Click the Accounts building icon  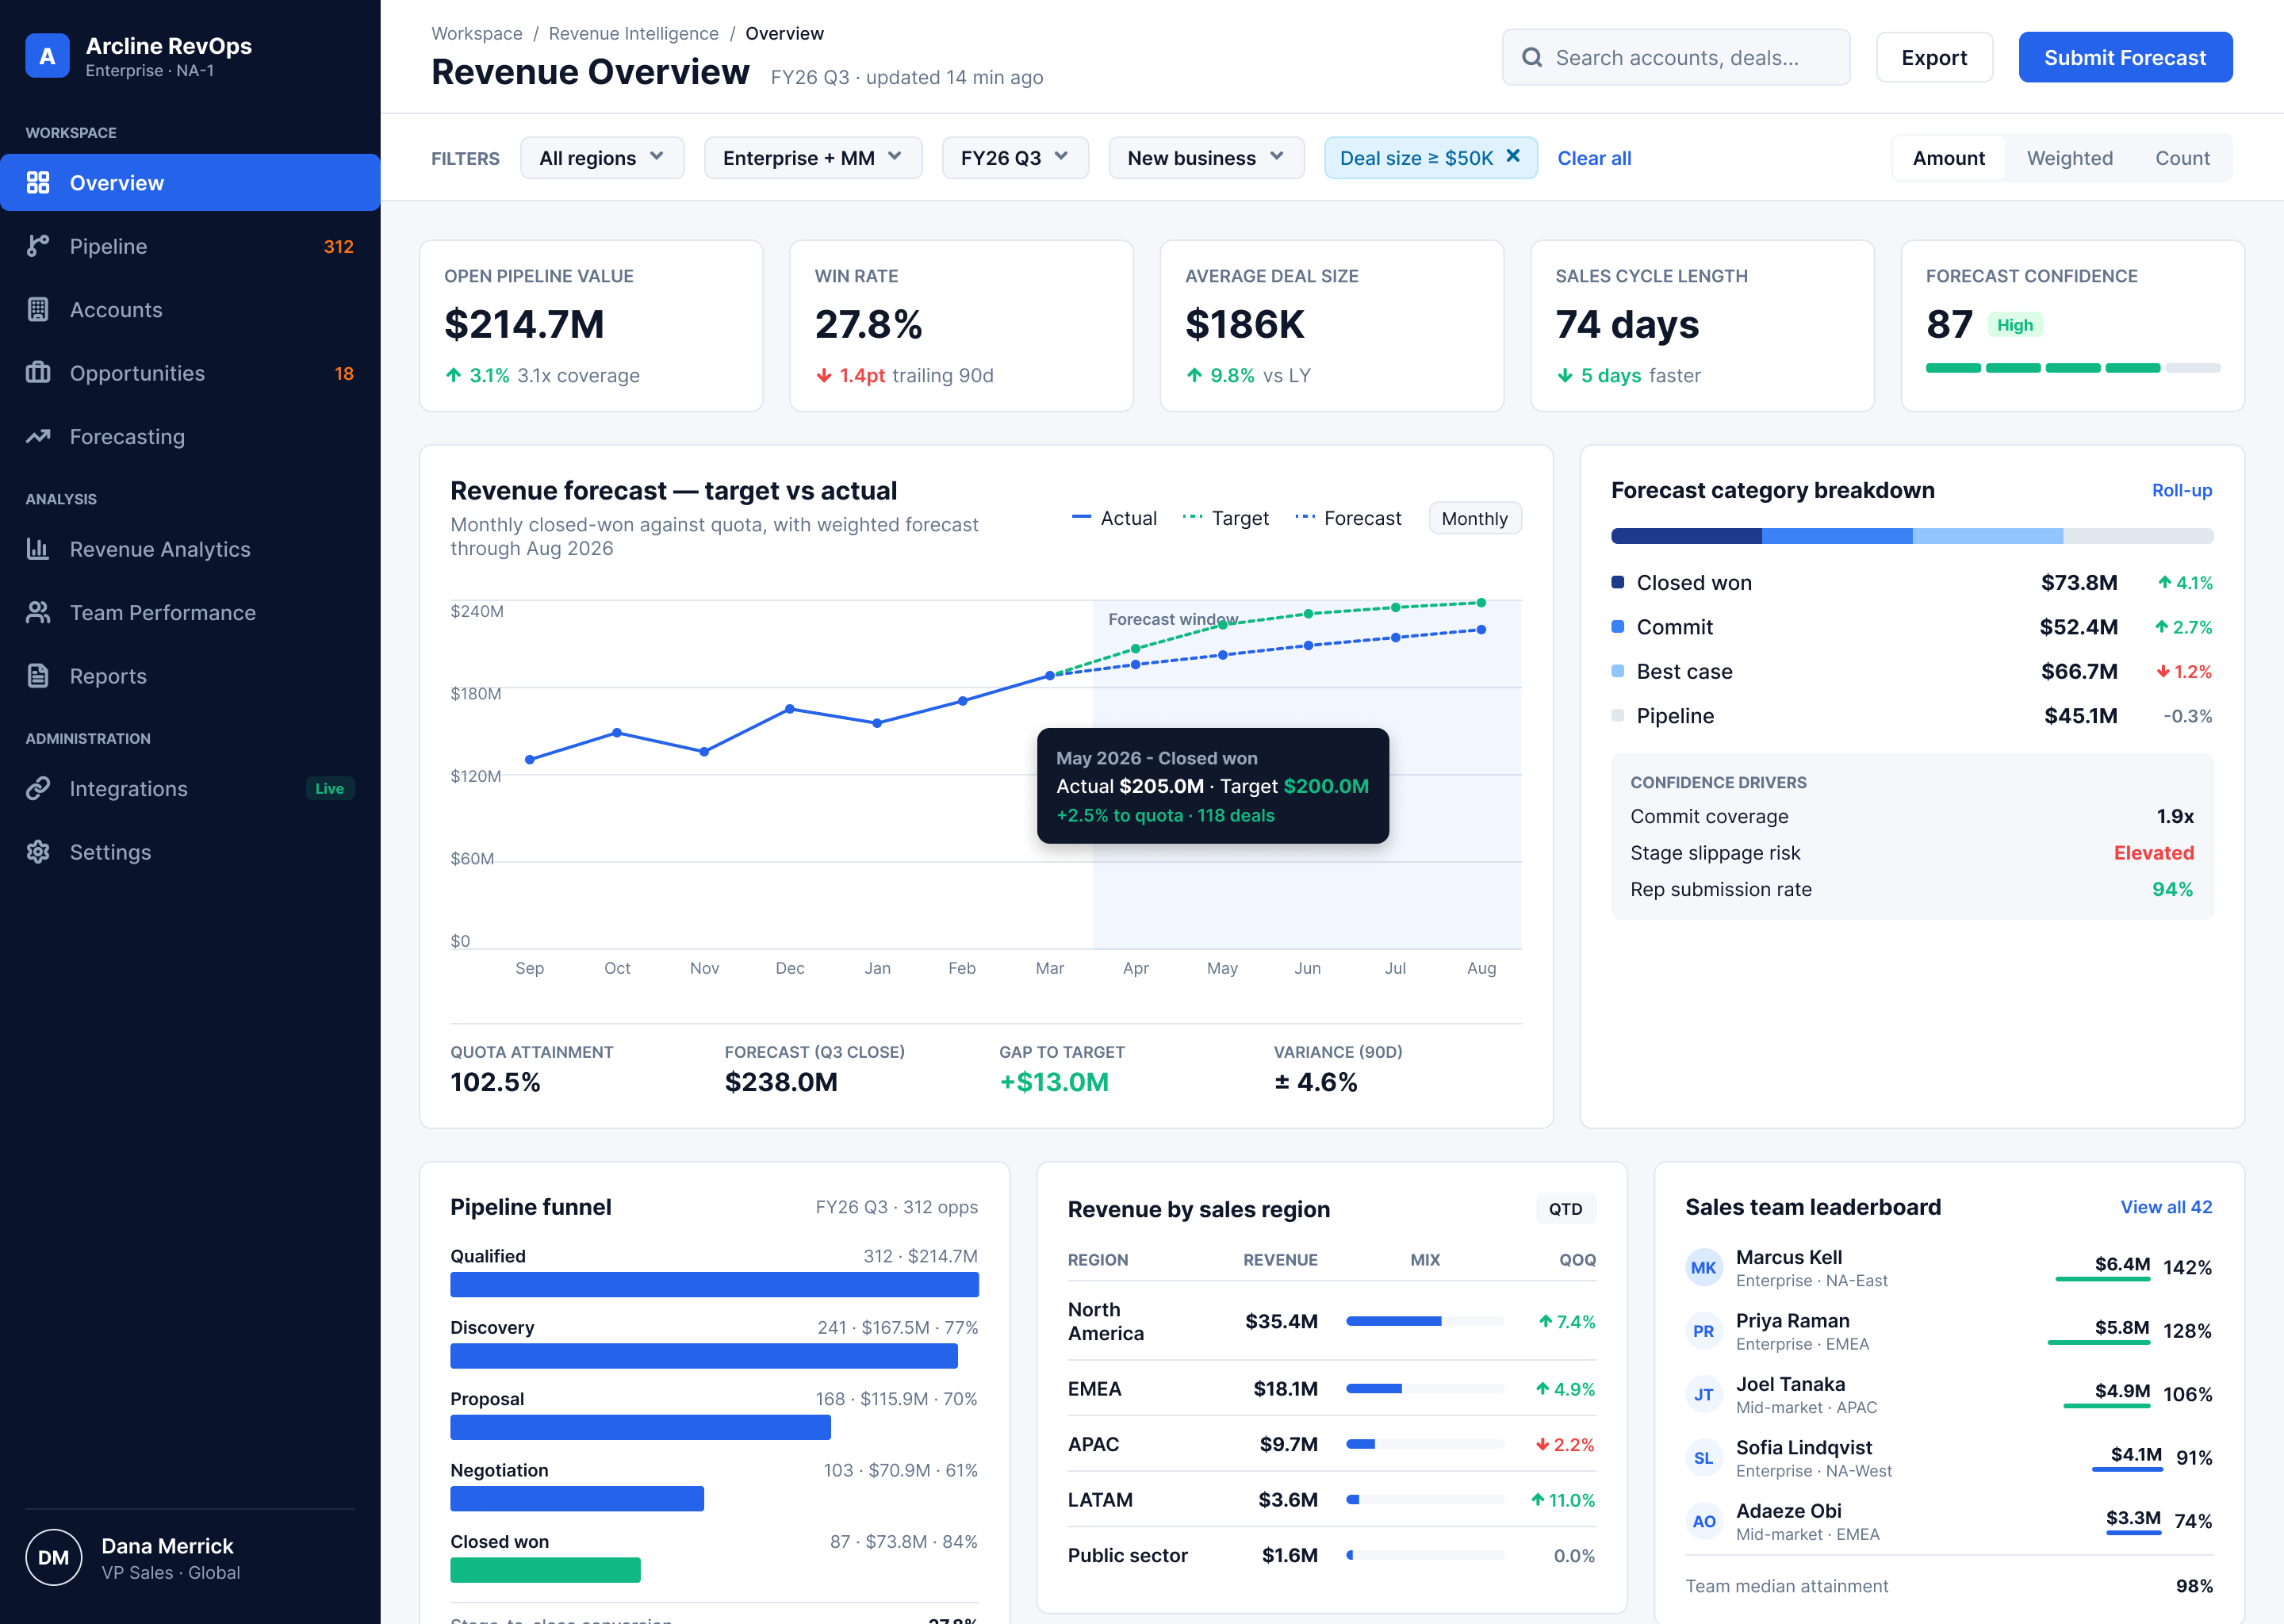[38, 309]
